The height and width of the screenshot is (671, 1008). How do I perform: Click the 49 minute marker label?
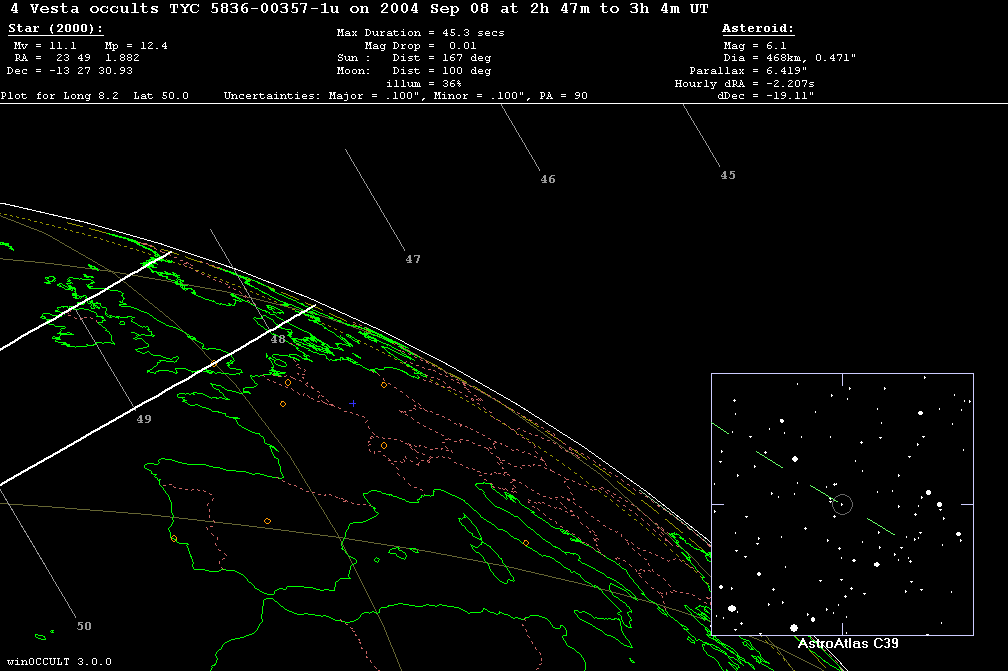tap(144, 419)
